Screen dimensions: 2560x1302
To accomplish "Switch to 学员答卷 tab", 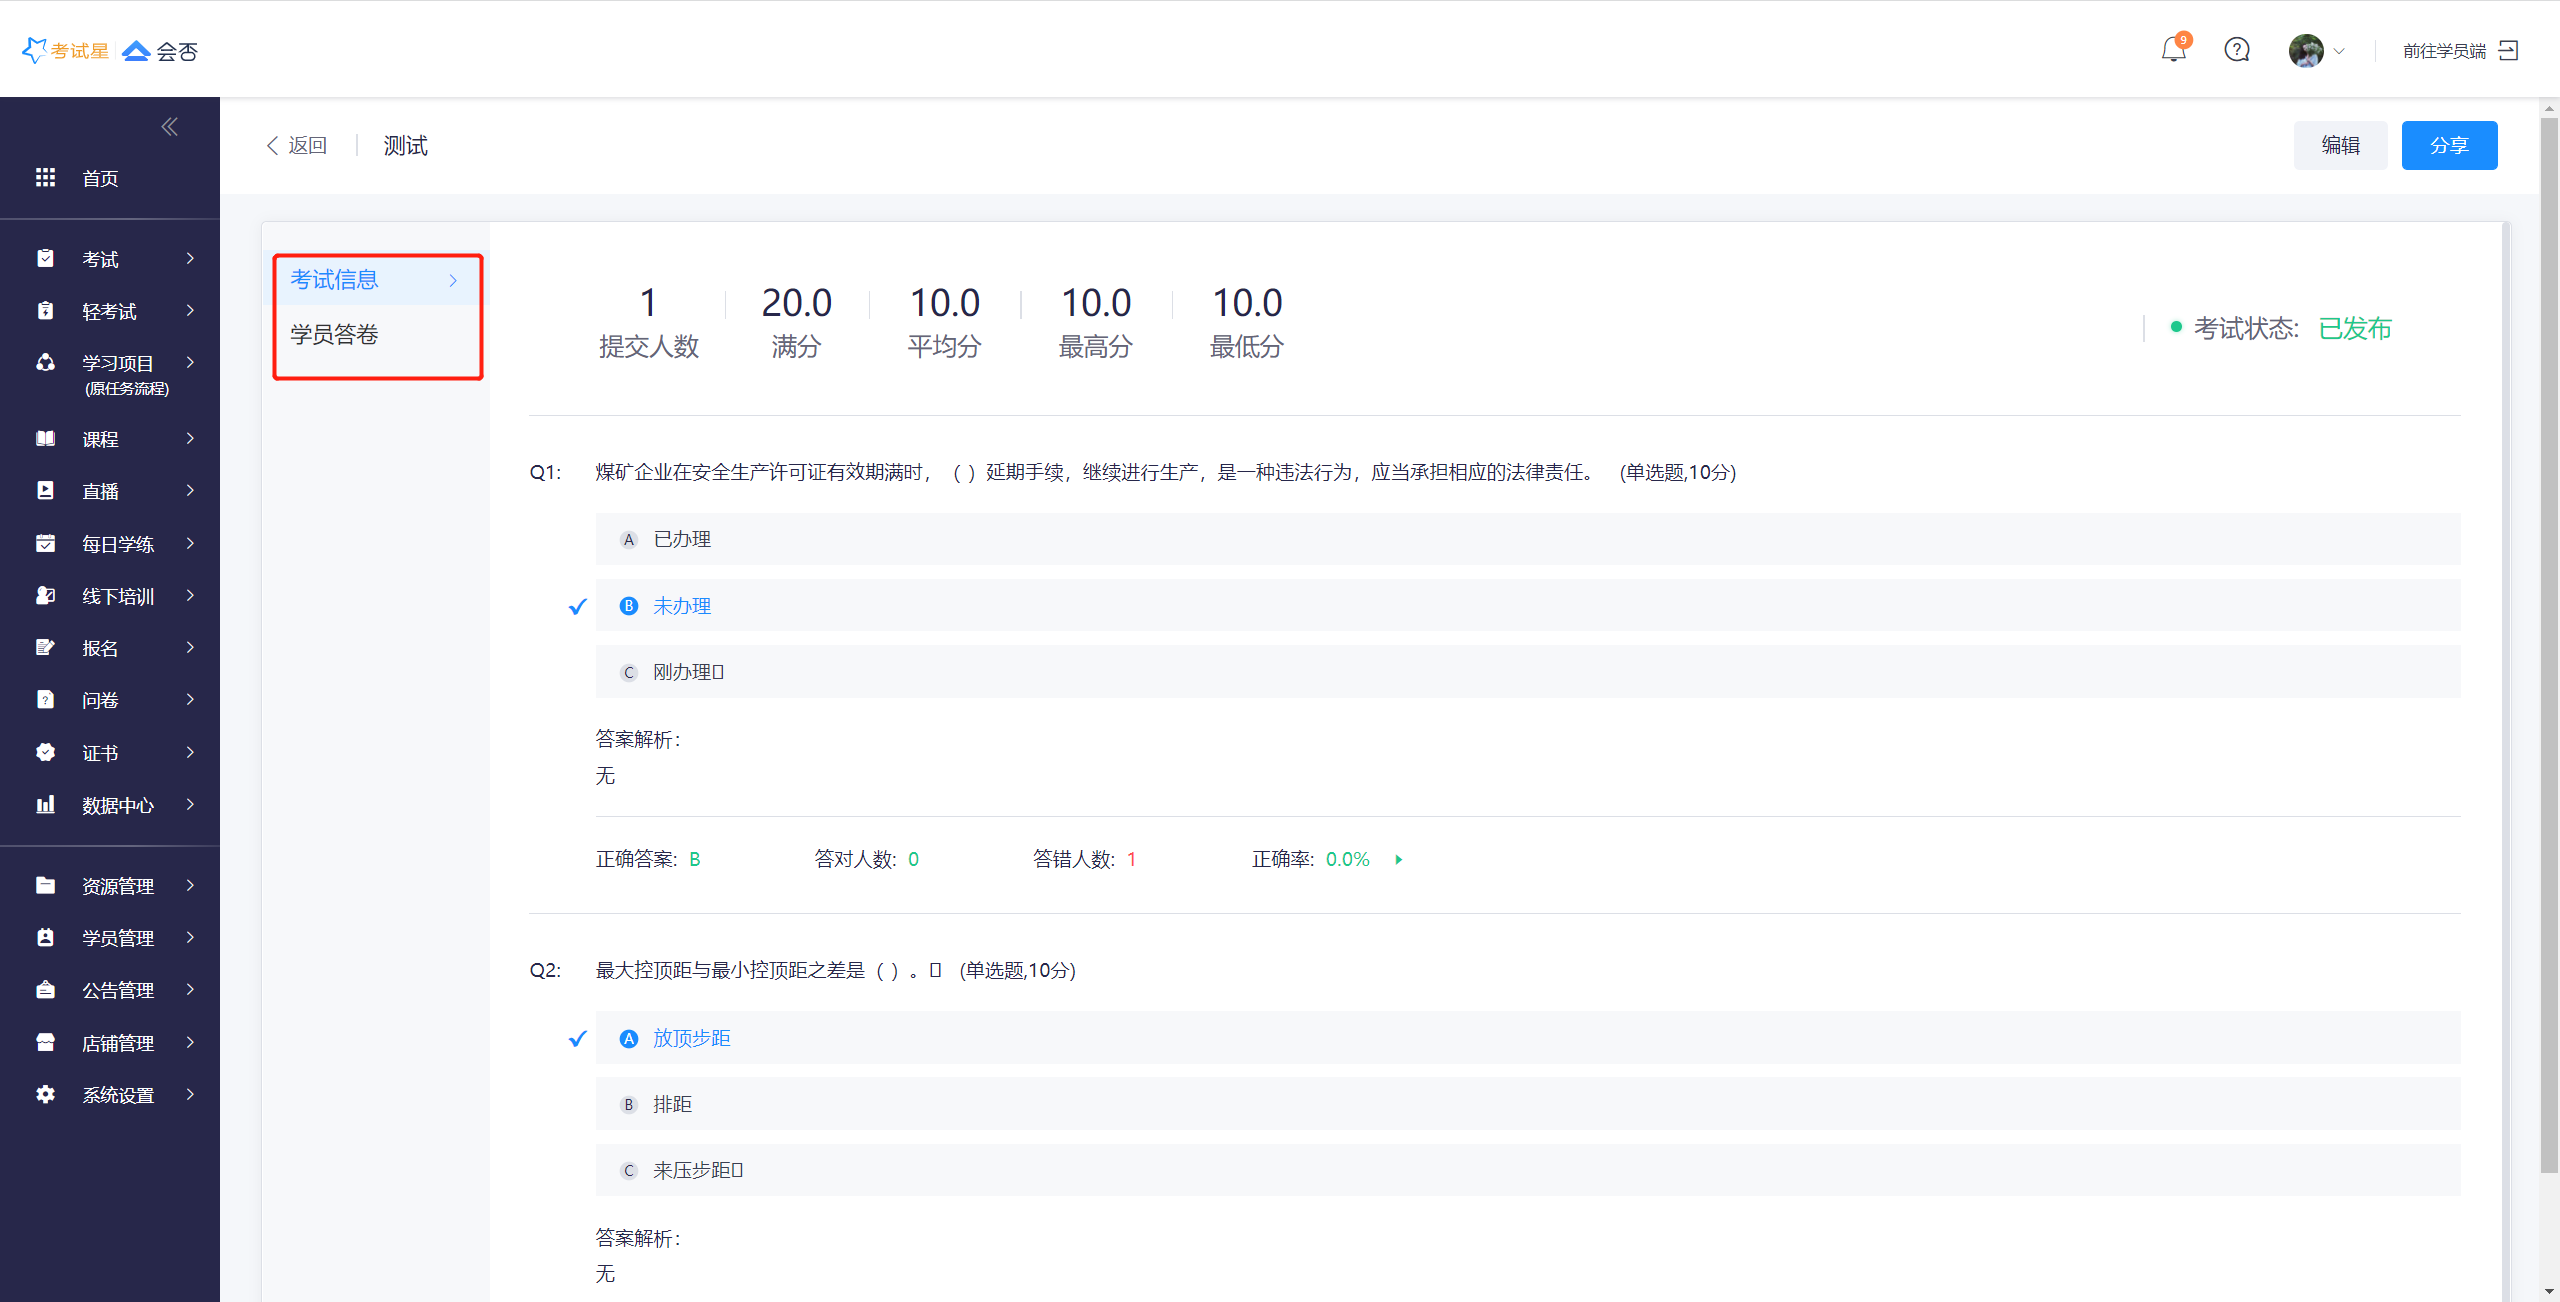I will point(335,335).
